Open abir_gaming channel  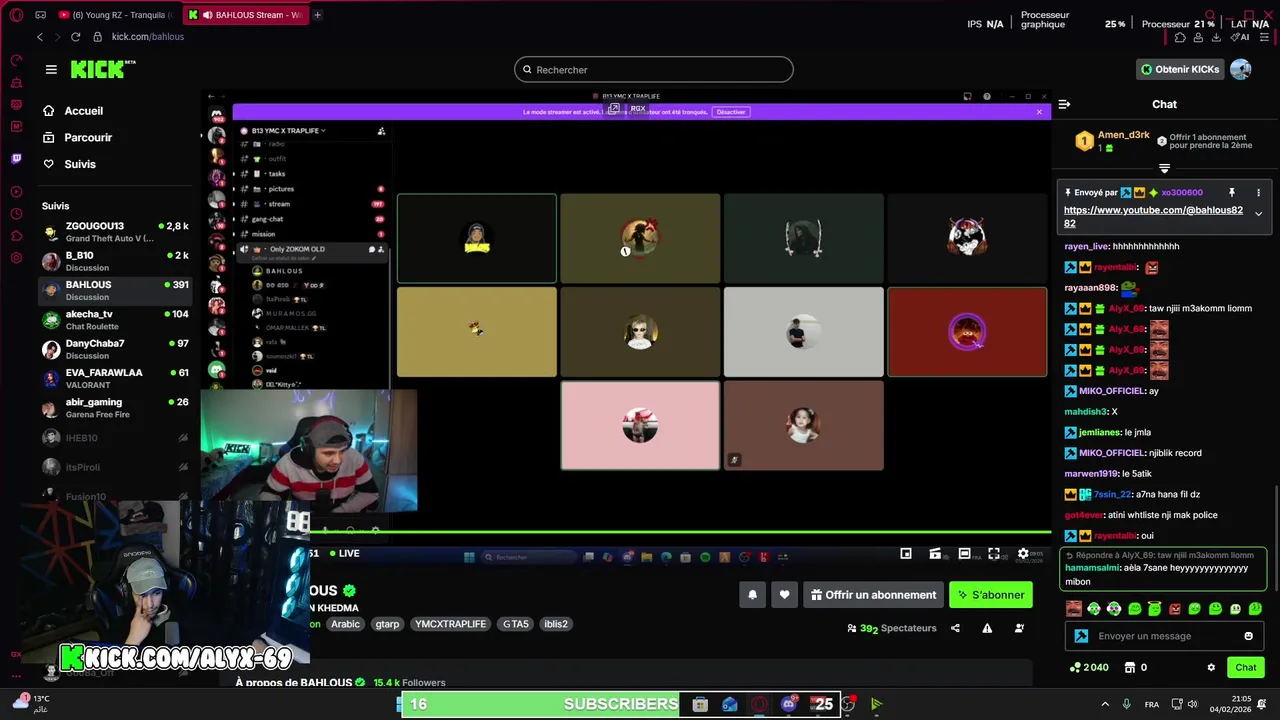coord(115,408)
